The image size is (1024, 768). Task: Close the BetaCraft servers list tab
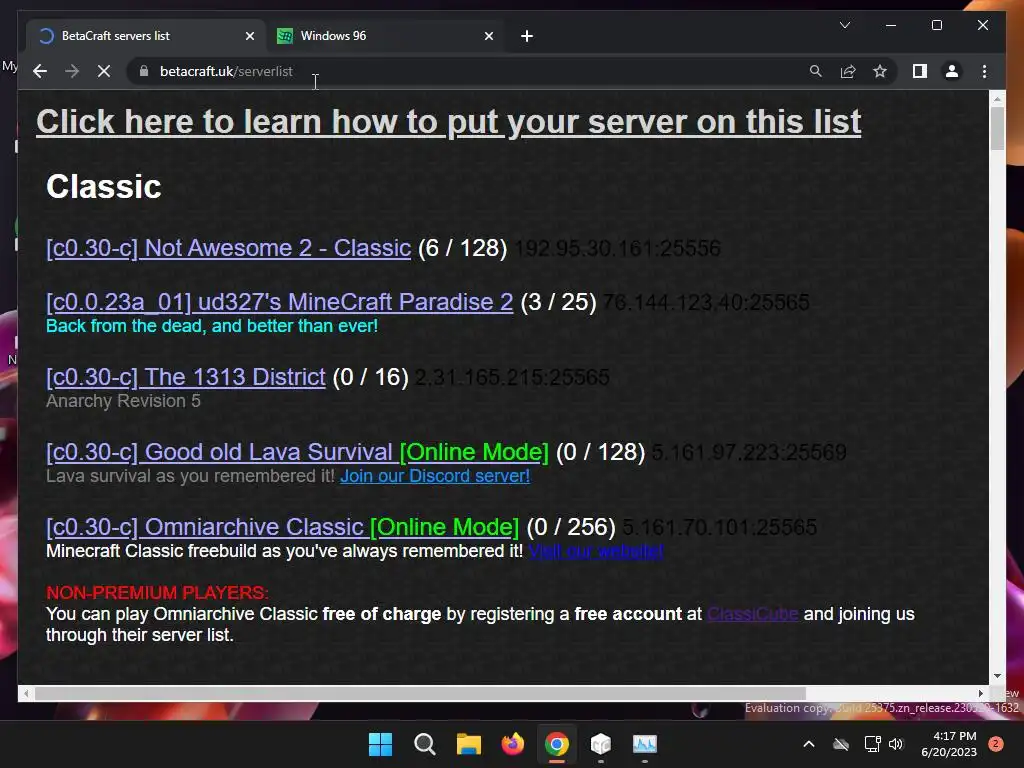(x=249, y=36)
